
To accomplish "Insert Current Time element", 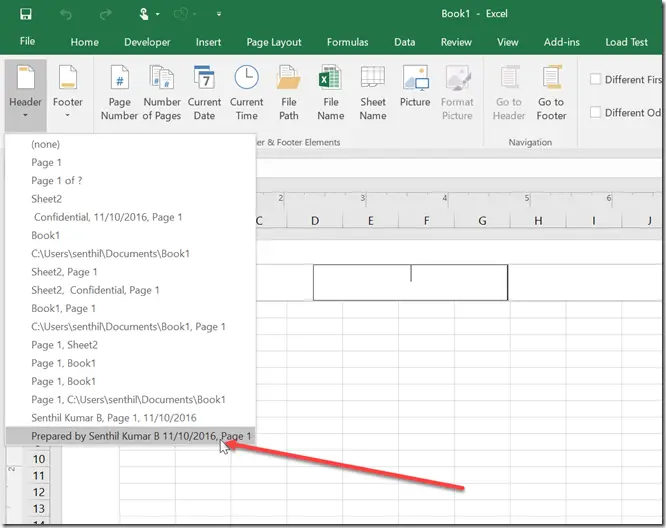I will point(246,93).
